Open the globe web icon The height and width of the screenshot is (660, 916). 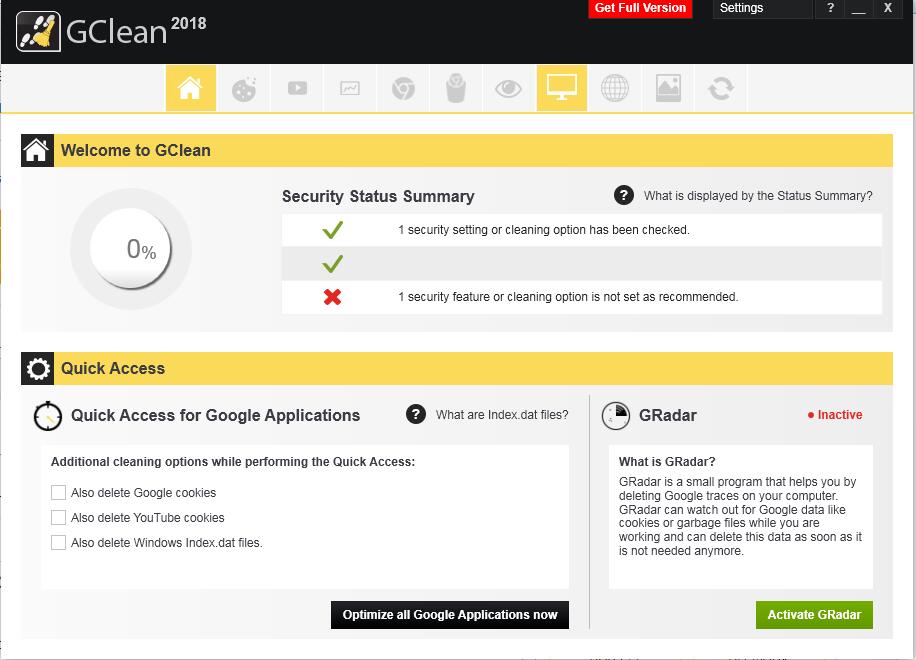[614, 88]
